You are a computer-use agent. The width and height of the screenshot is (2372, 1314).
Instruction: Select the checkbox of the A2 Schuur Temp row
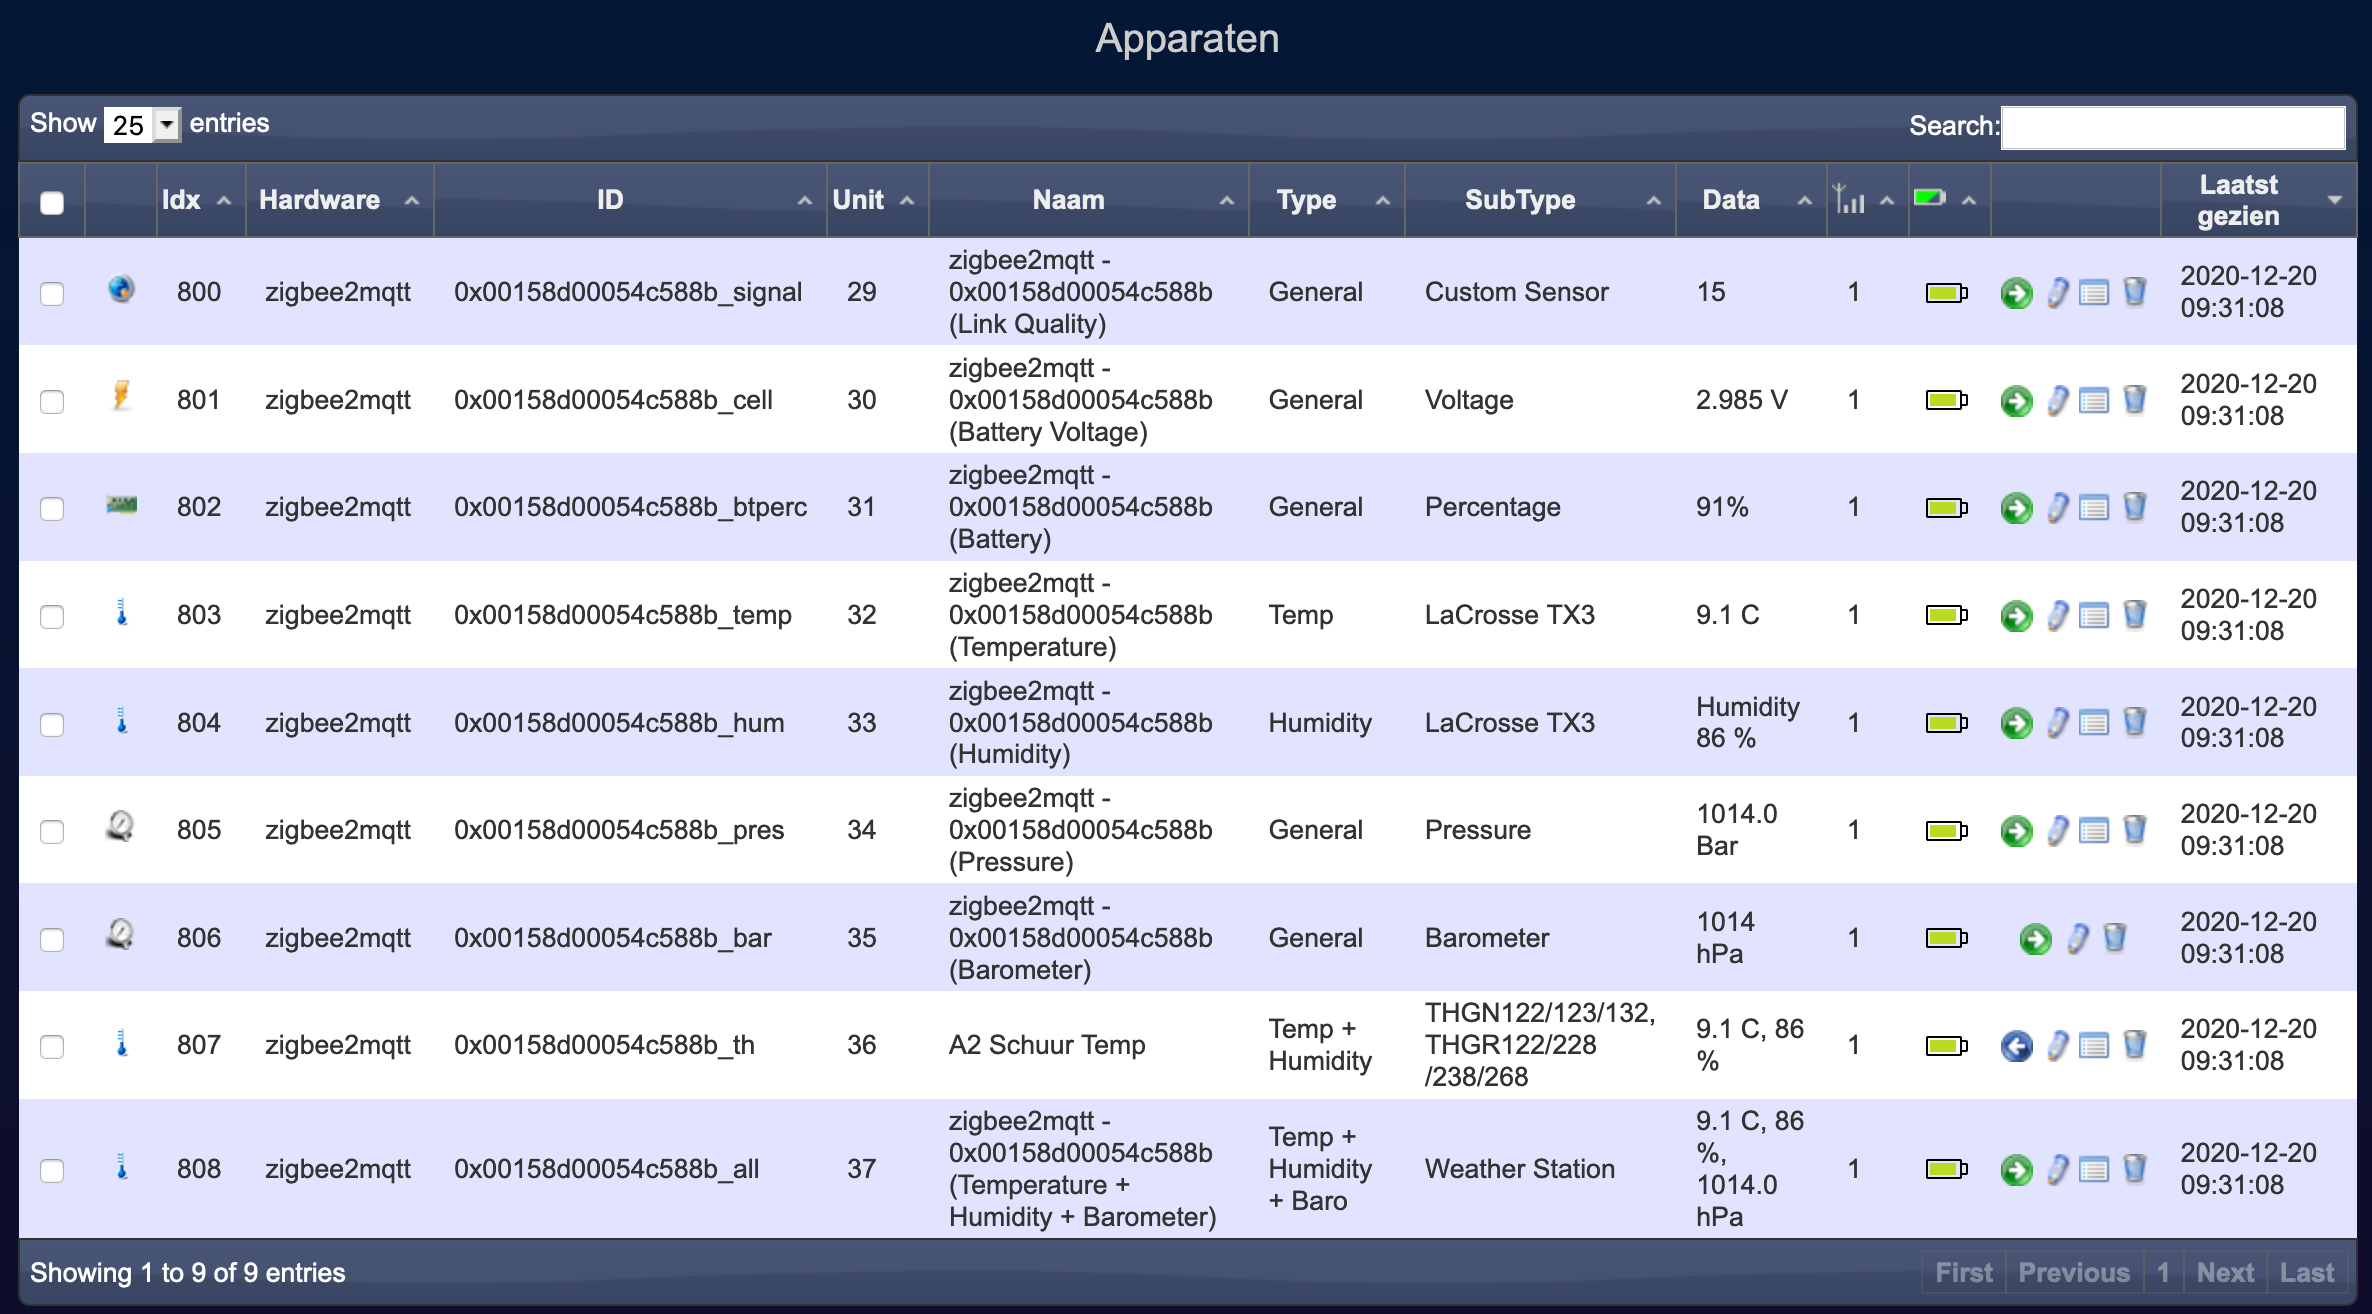click(52, 1045)
